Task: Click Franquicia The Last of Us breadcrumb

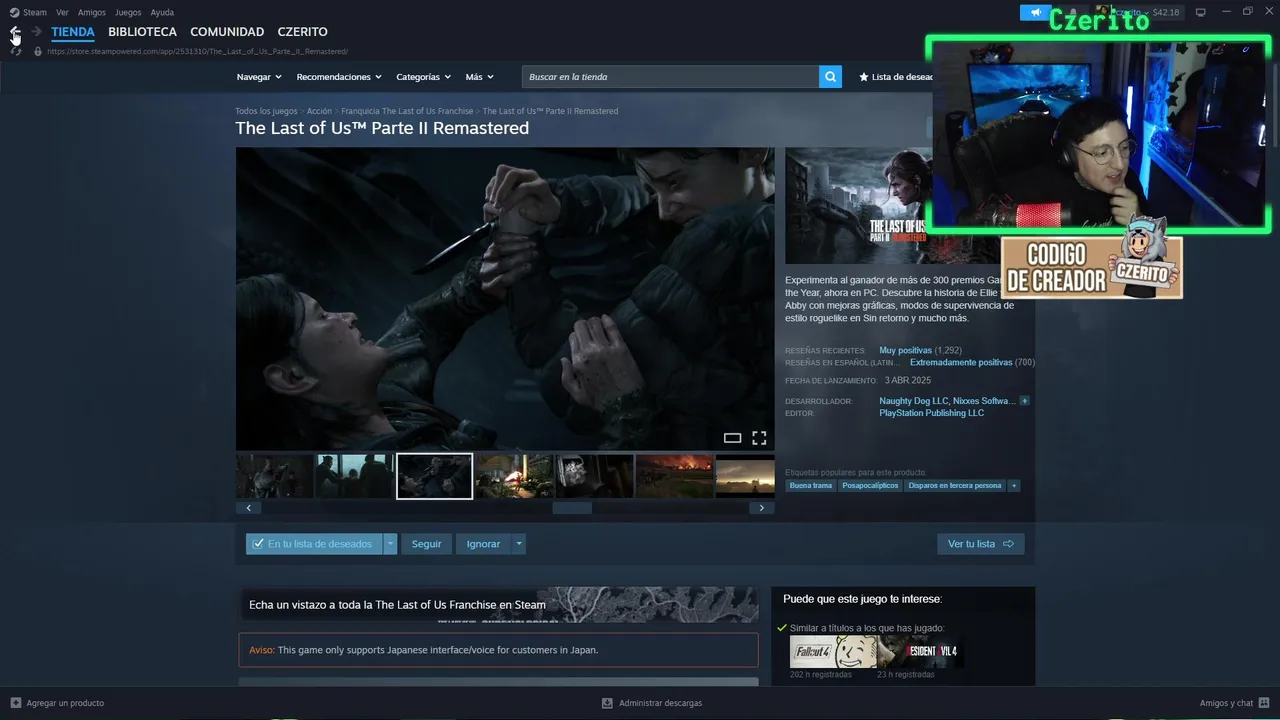Action: 407,111
